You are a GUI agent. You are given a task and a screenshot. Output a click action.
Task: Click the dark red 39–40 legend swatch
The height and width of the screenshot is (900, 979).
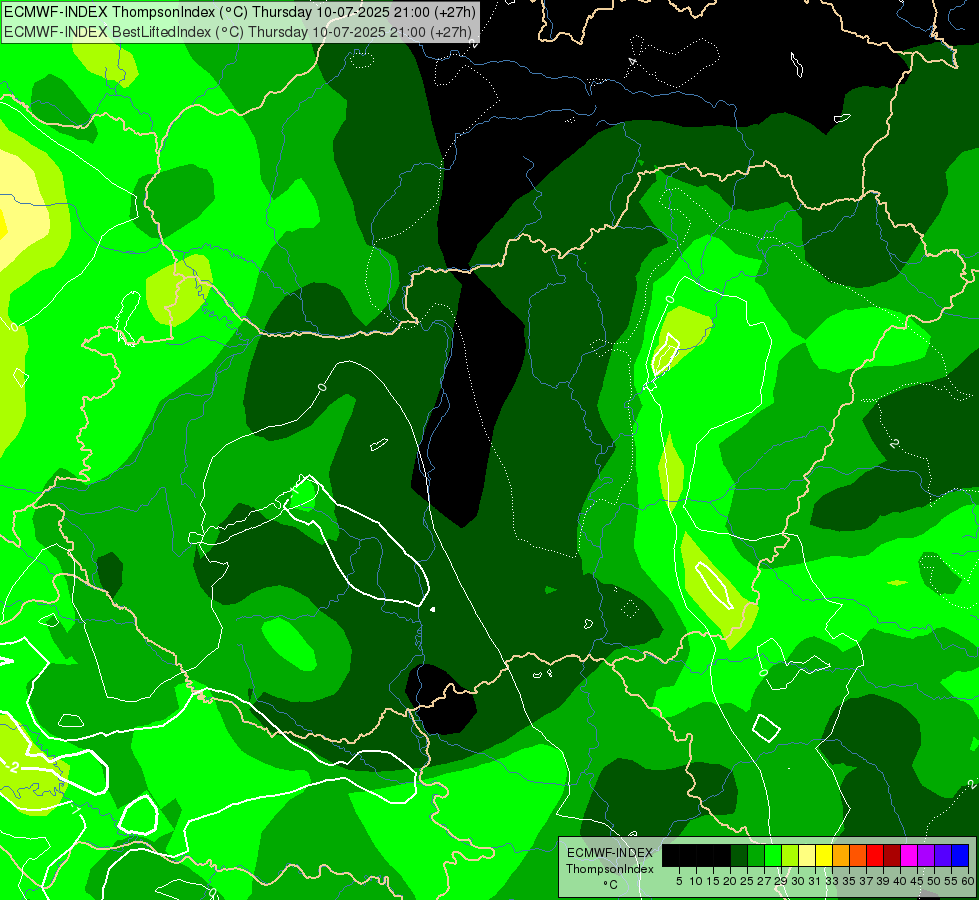click(892, 856)
